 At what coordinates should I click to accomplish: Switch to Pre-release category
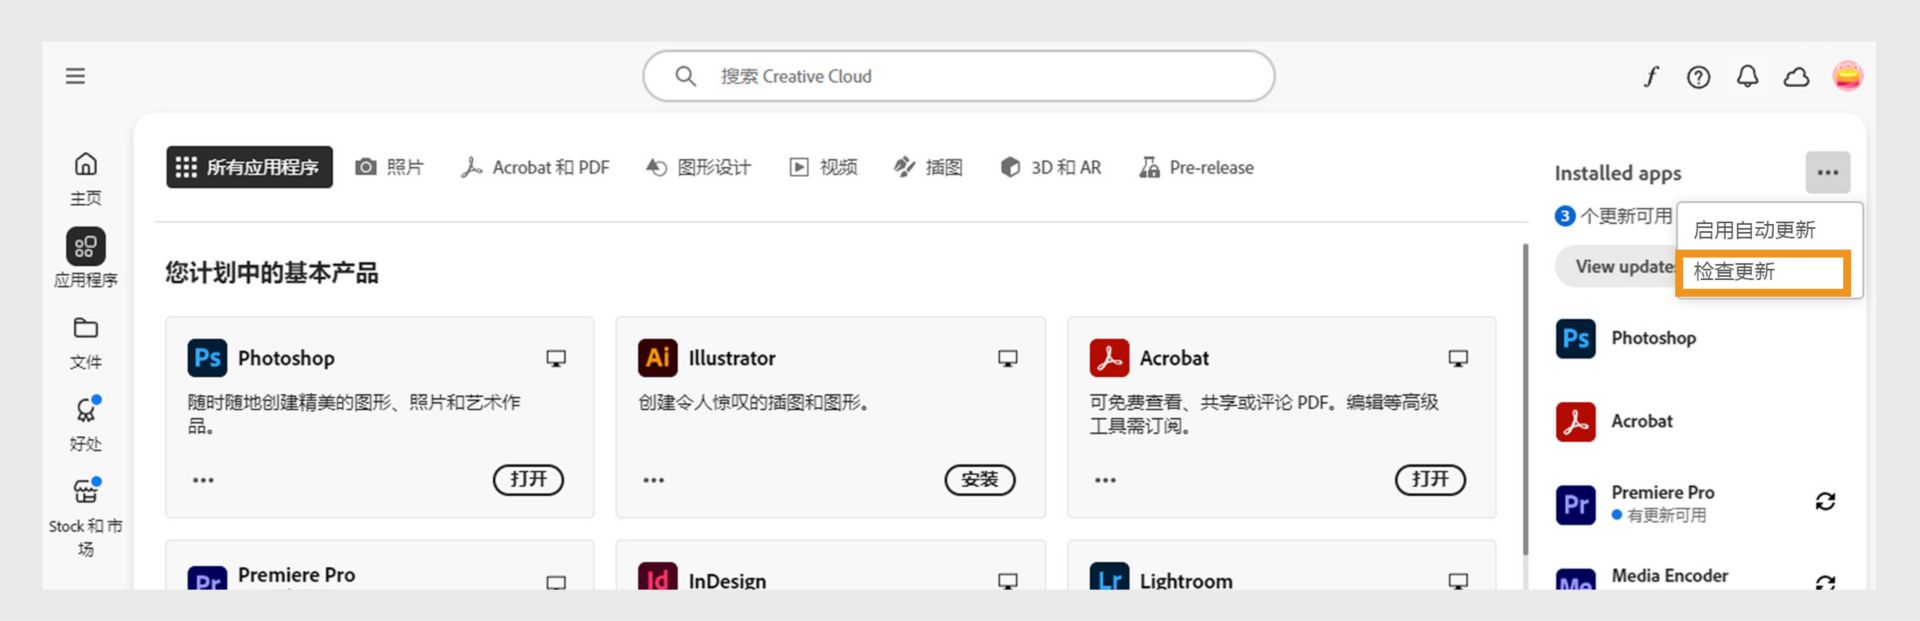click(x=1196, y=167)
